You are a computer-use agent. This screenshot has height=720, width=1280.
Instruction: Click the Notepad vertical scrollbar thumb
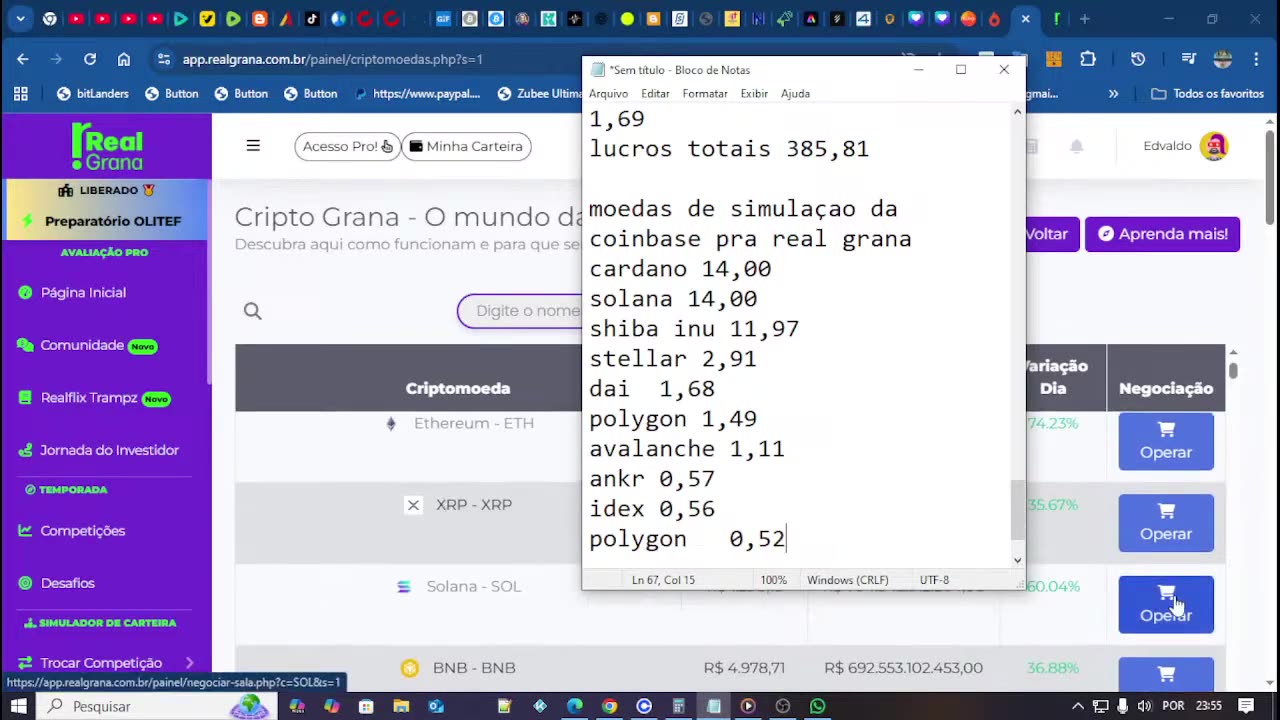point(1018,508)
